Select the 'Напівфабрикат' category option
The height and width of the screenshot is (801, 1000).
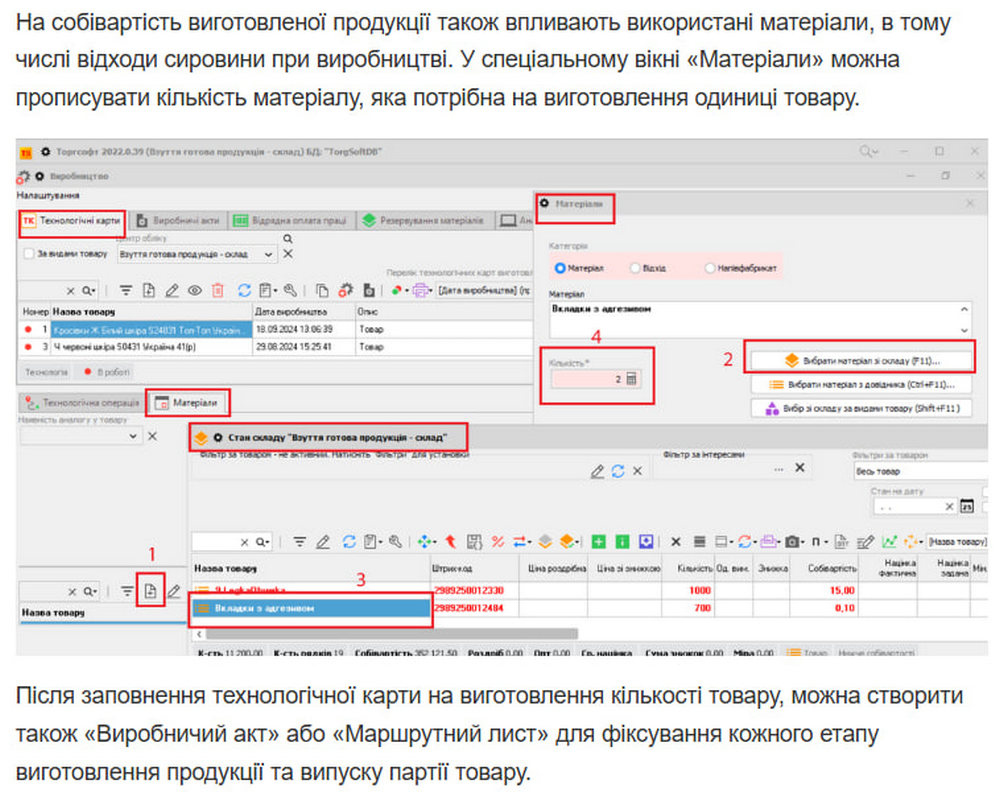710,269
